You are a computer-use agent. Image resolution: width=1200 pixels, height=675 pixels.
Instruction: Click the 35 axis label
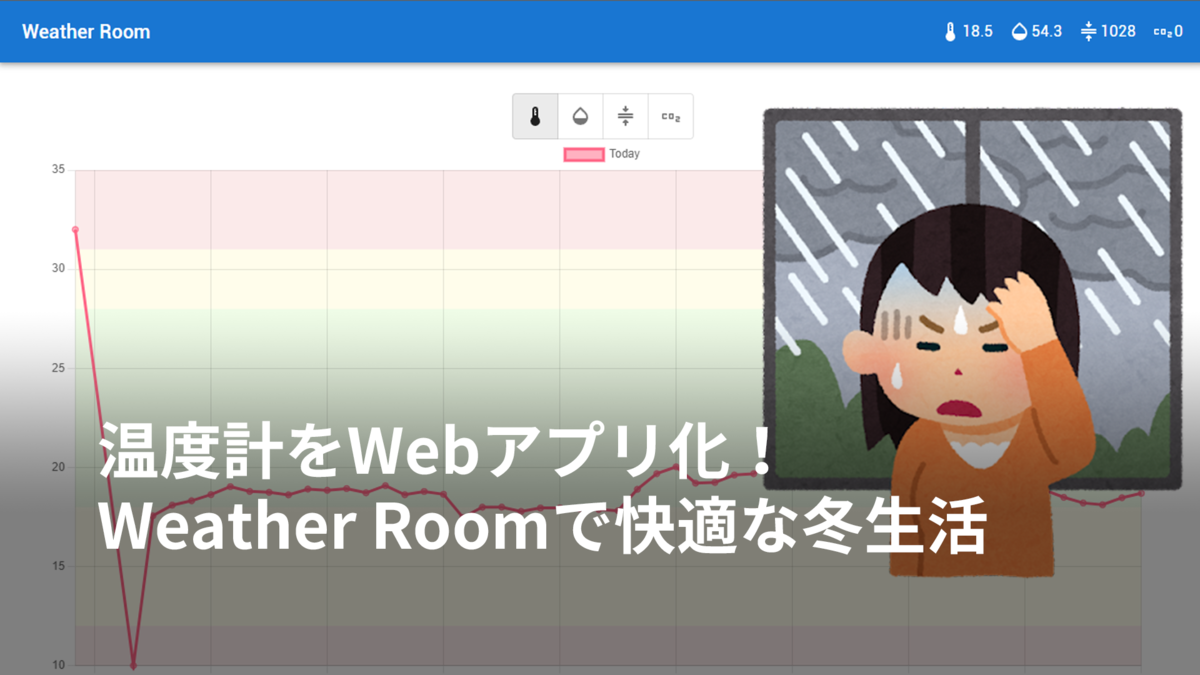[x=58, y=170]
